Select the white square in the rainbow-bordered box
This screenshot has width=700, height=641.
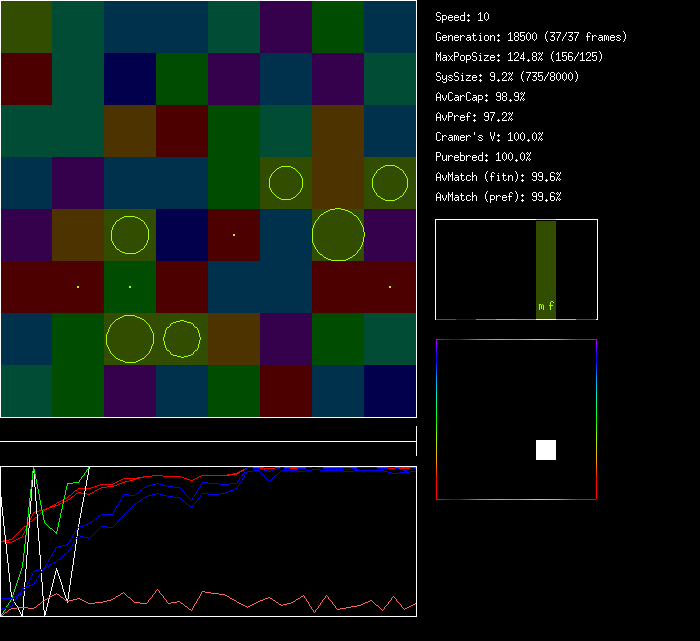pyautogui.click(x=546, y=450)
